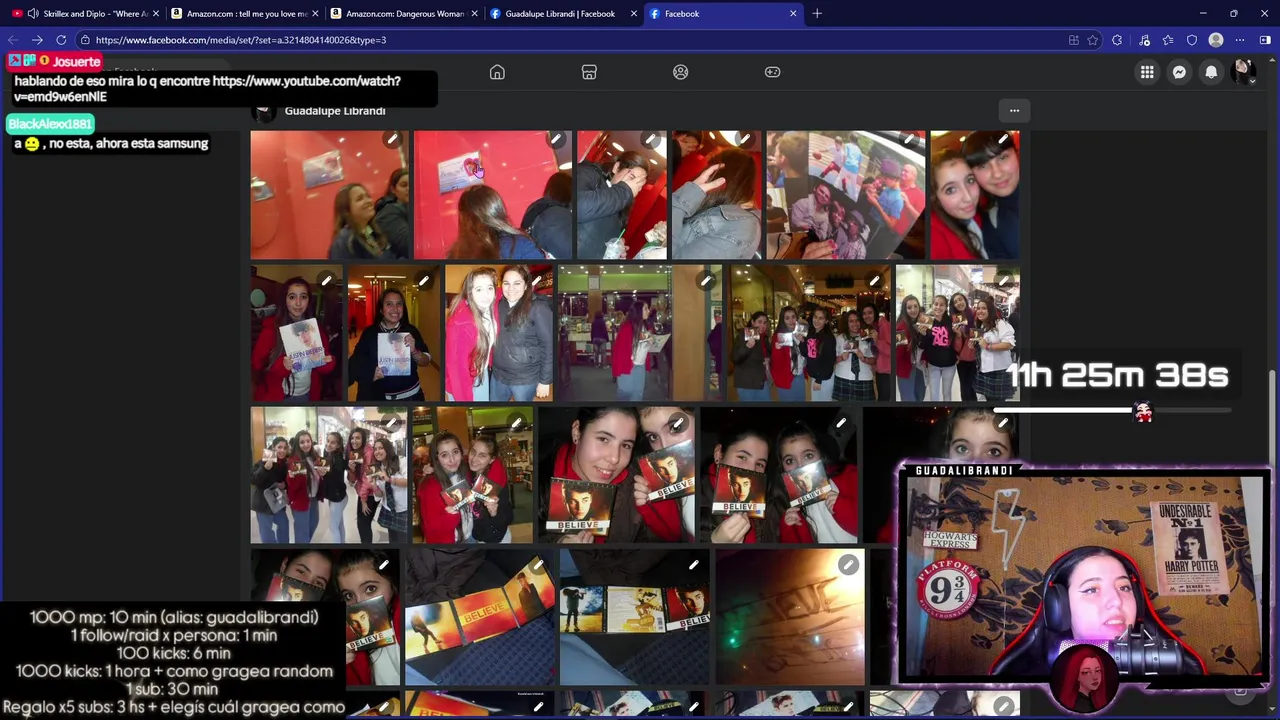This screenshot has height=720, width=1280.
Task: Switch to Amazon tell me you love me tab
Action: [x=244, y=14]
